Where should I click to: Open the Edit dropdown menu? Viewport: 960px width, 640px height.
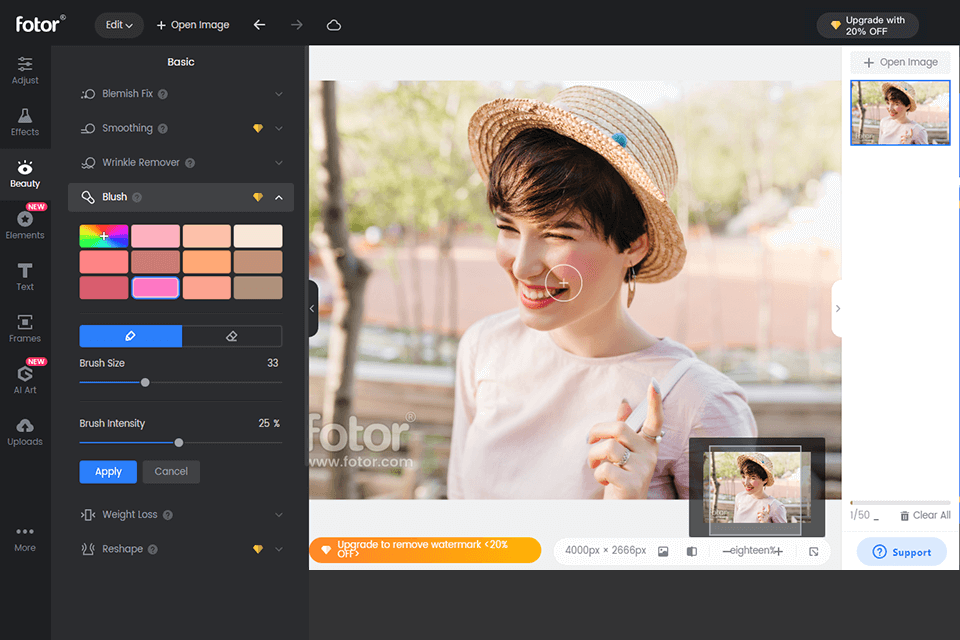pyautogui.click(x=119, y=25)
